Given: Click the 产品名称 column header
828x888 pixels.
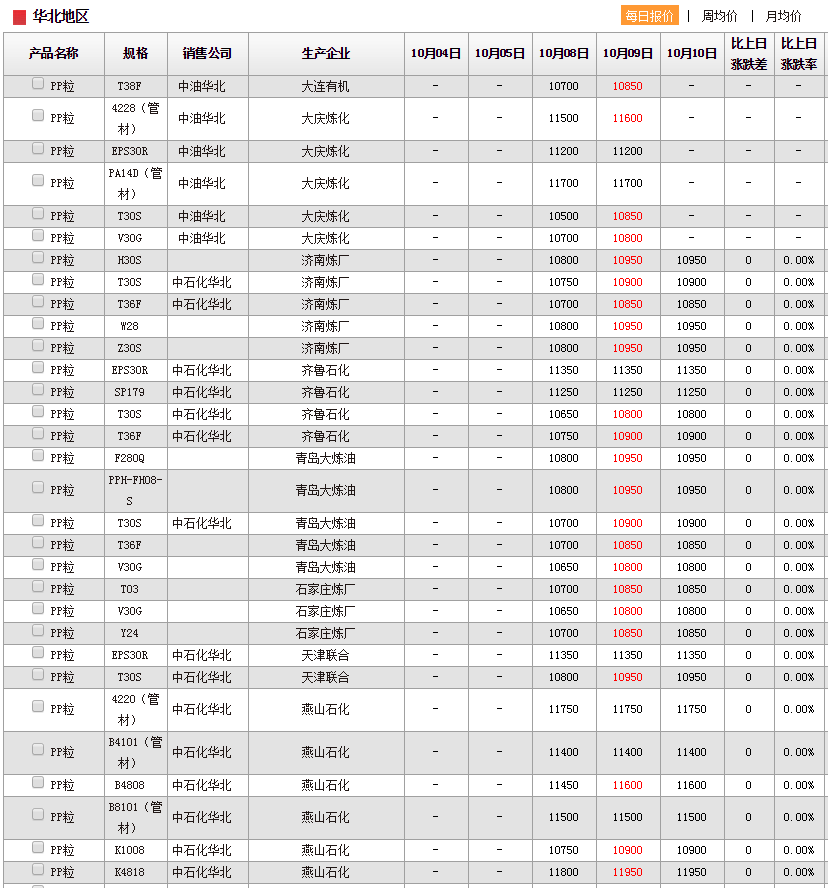Looking at the screenshot, I should [x=54, y=54].
